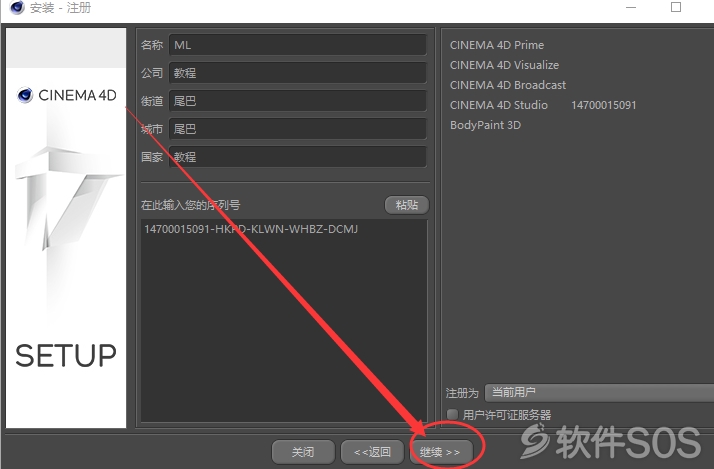Select CINEMA 4D Broadcast entry
This screenshot has height=469, width=714.
coord(508,85)
